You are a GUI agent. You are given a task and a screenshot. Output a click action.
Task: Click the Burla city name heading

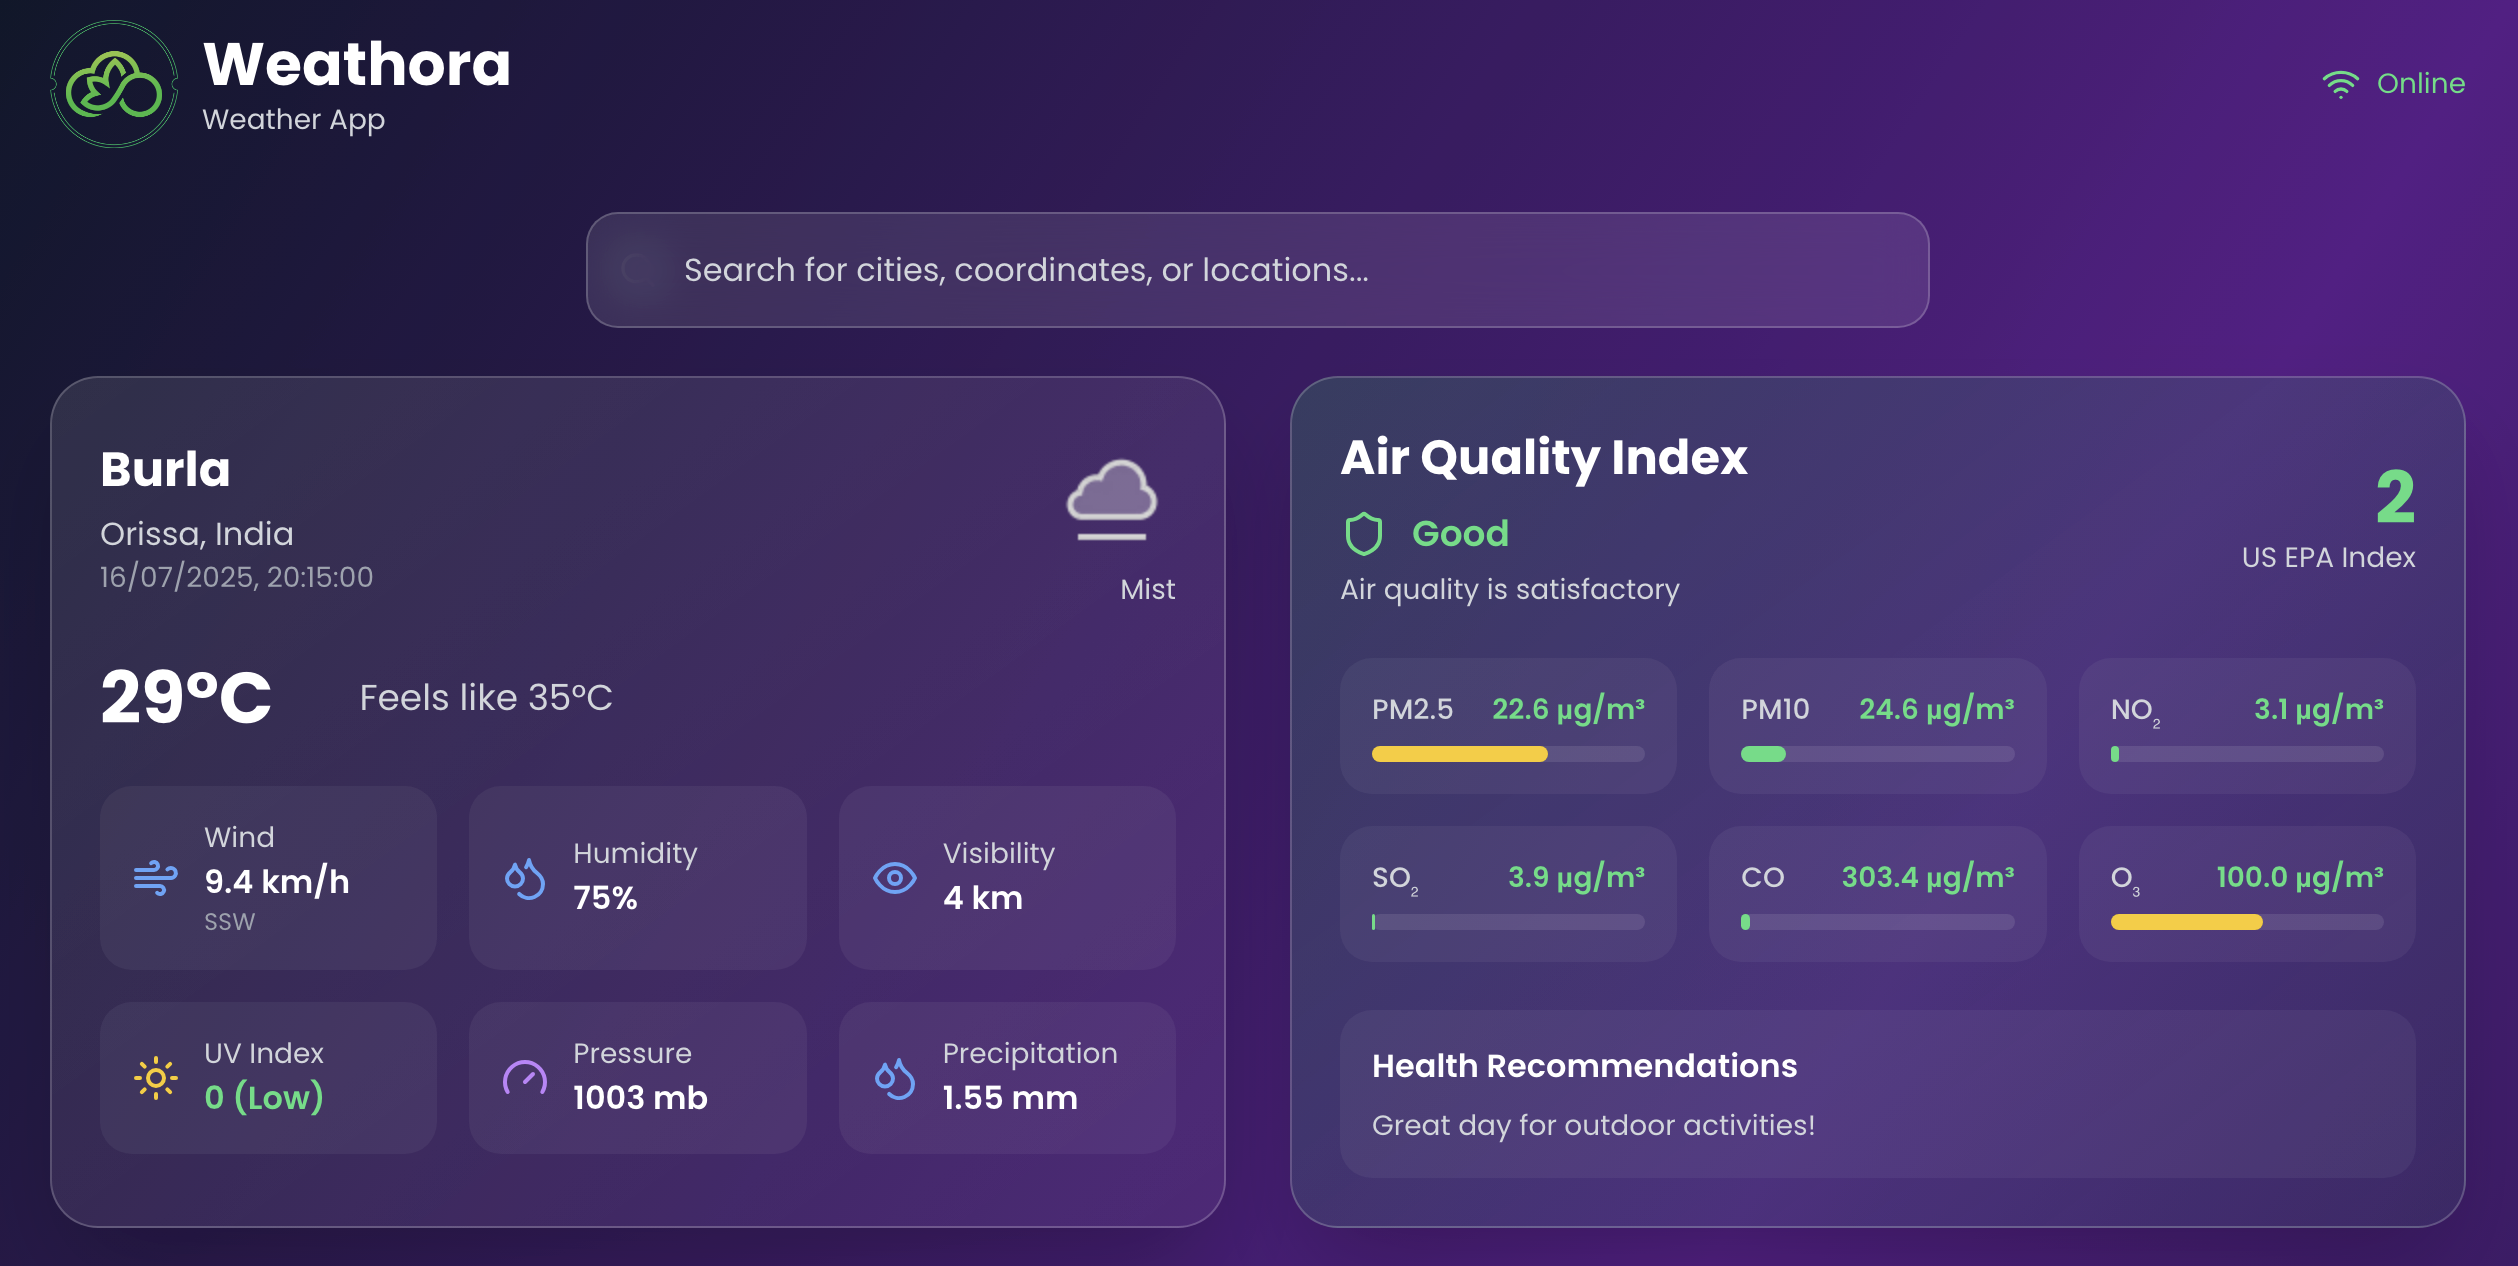click(x=165, y=469)
